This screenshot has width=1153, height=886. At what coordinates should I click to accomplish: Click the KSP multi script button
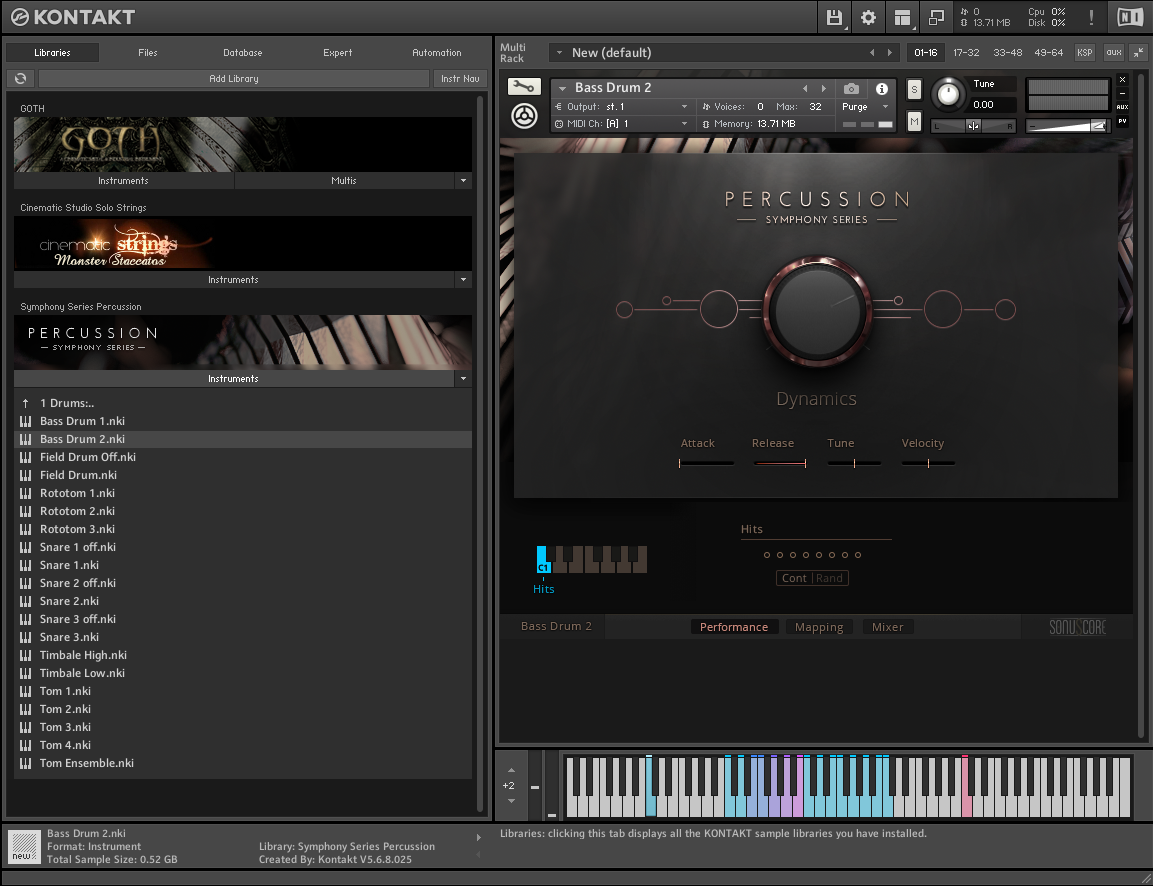[x=1085, y=52]
